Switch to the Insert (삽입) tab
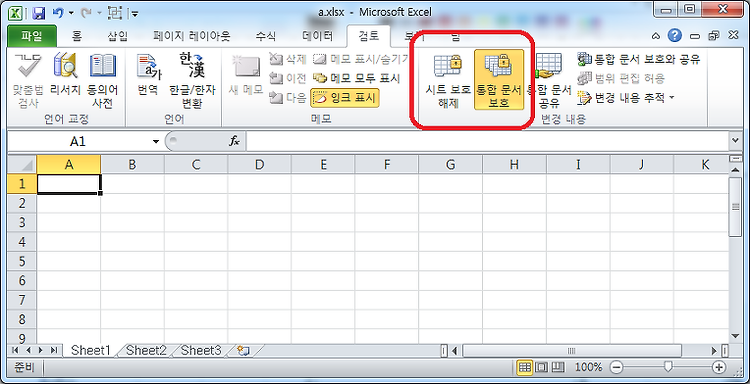 tap(118, 35)
